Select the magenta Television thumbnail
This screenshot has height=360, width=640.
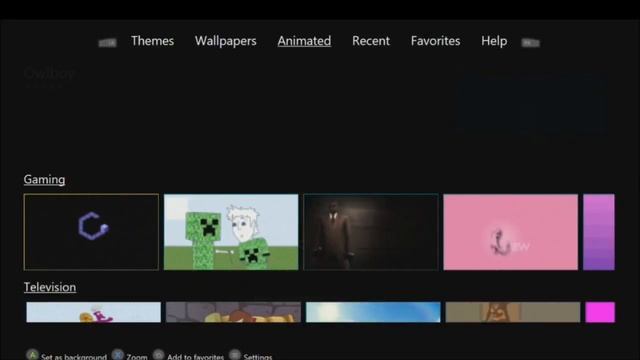pyautogui.click(x=600, y=312)
